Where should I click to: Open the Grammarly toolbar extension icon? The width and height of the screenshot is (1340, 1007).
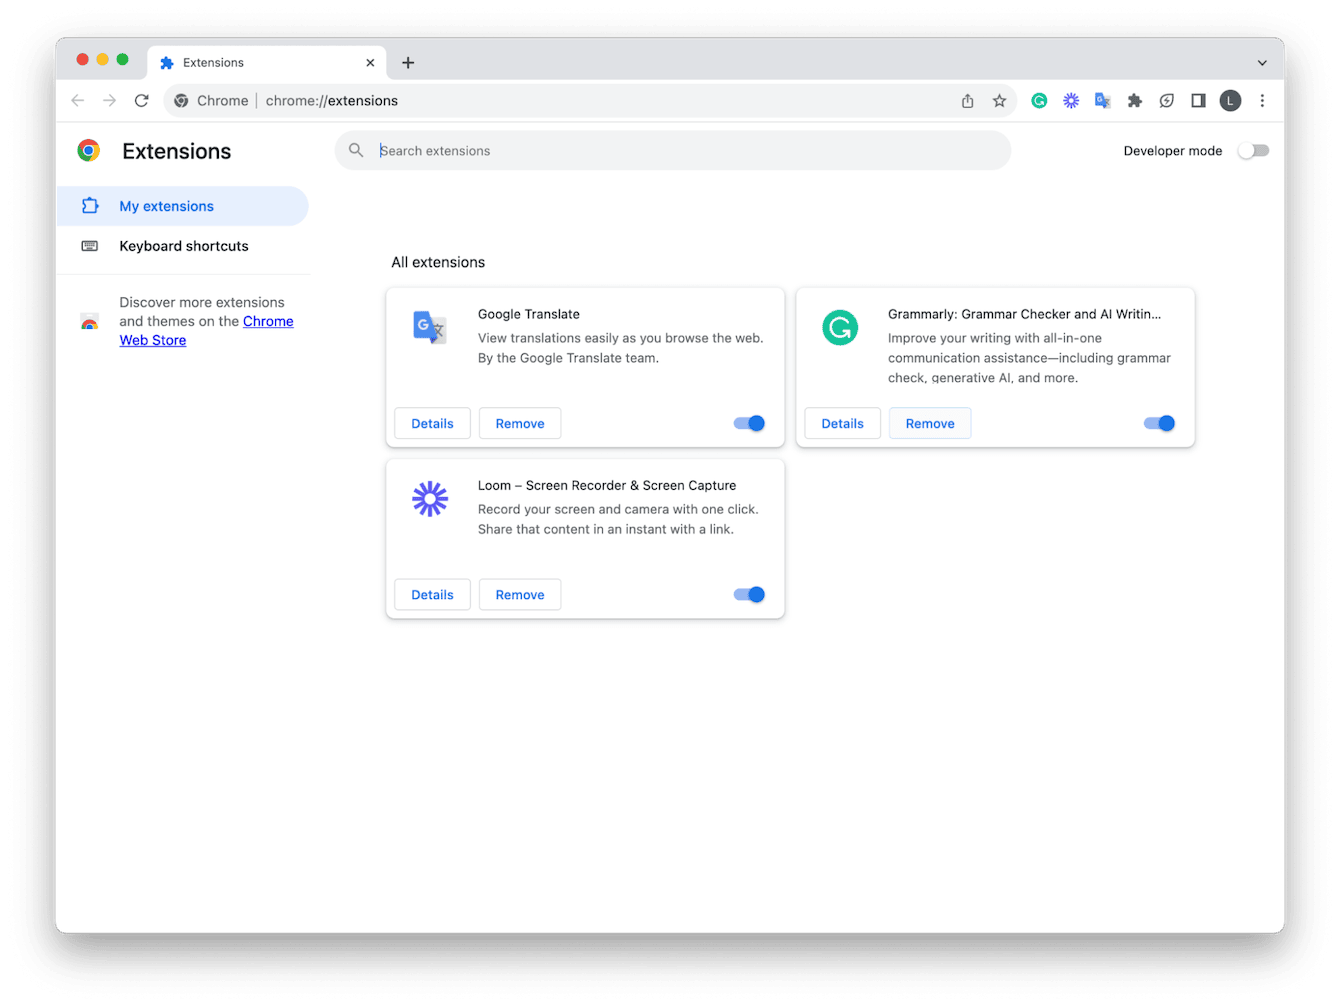tap(1039, 101)
